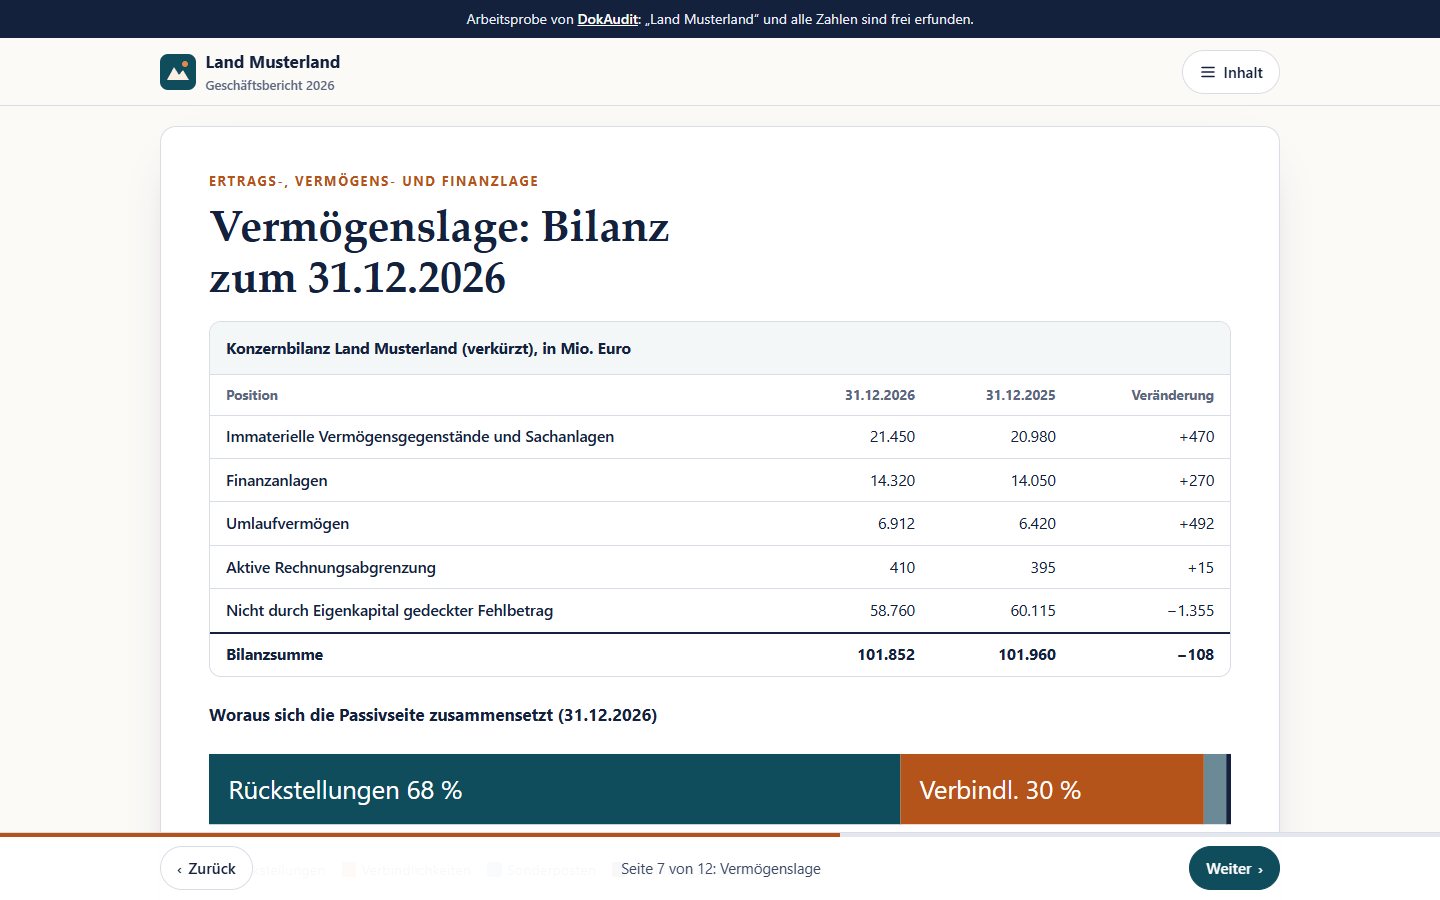Click the Passivseite chart heading
Screen dimensions: 1440x900
click(433, 715)
